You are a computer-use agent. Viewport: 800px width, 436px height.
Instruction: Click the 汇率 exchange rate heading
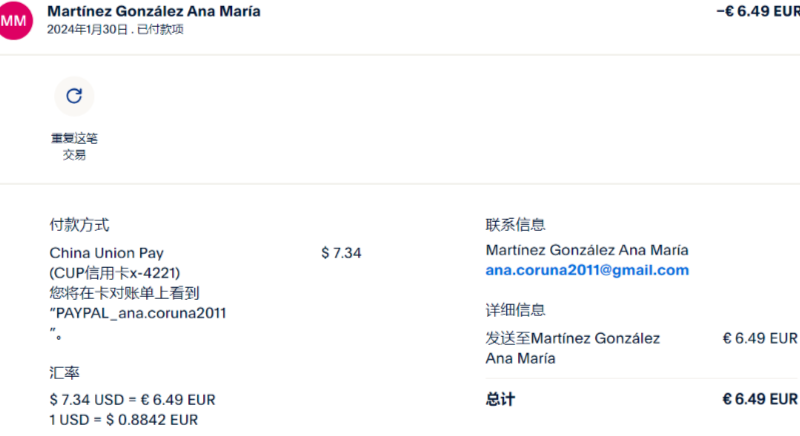tap(64, 371)
